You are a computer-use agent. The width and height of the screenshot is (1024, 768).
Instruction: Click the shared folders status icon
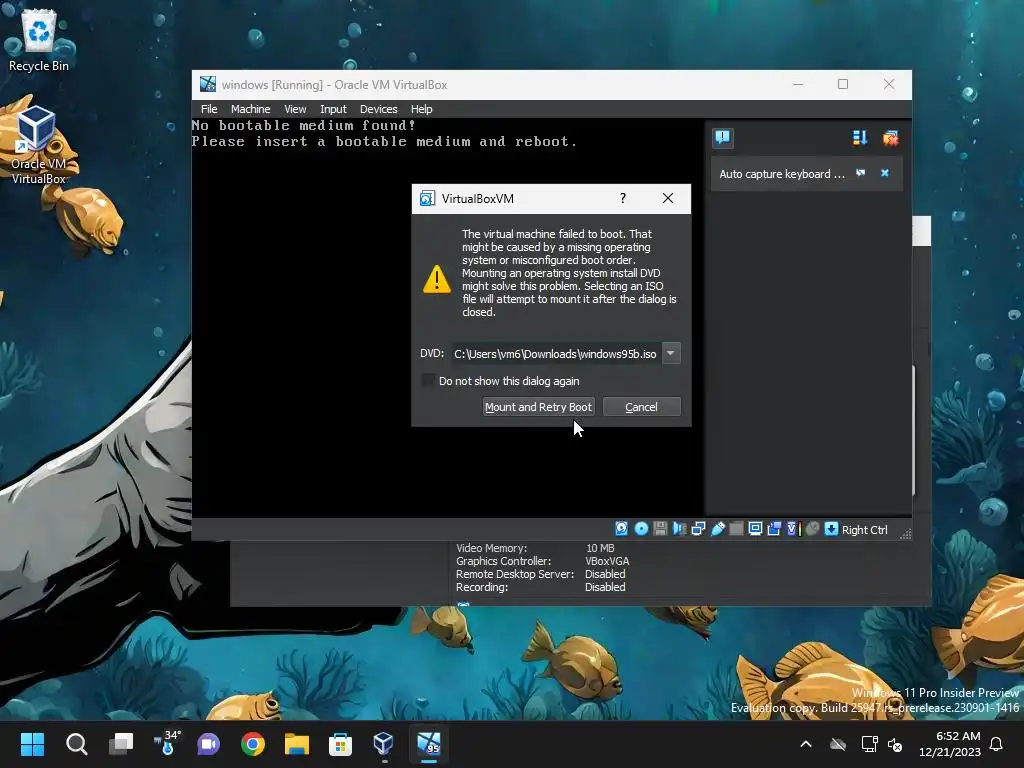pos(736,529)
